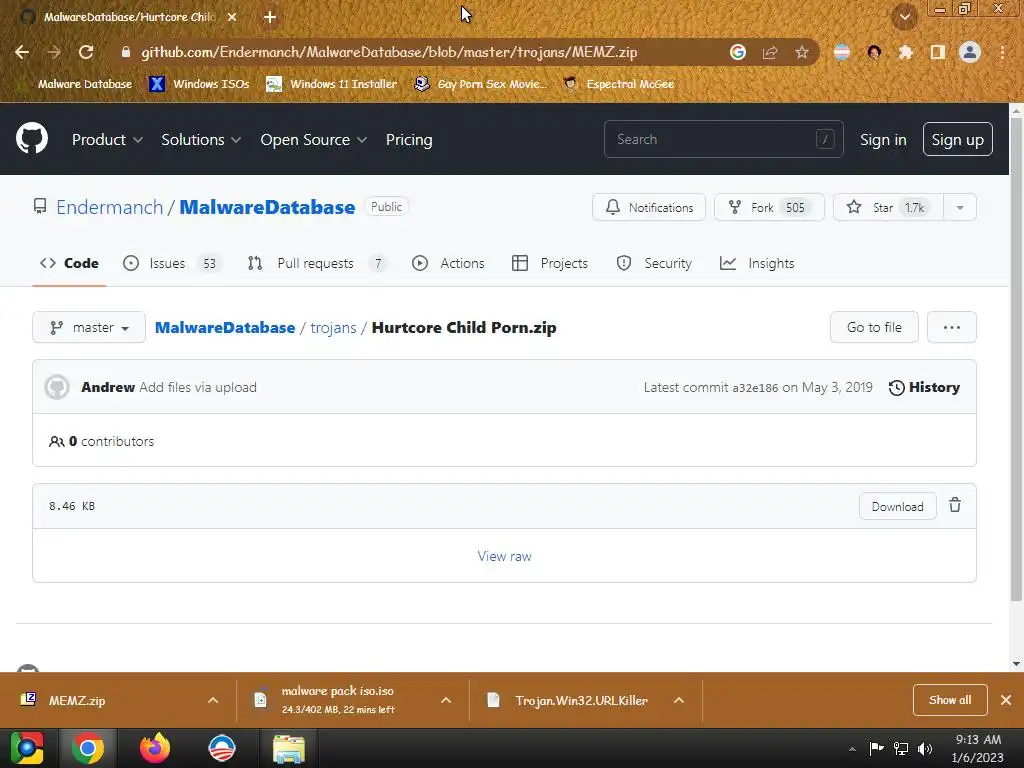Show hidden system tray icons
The width and height of the screenshot is (1024, 768).
click(x=852, y=749)
